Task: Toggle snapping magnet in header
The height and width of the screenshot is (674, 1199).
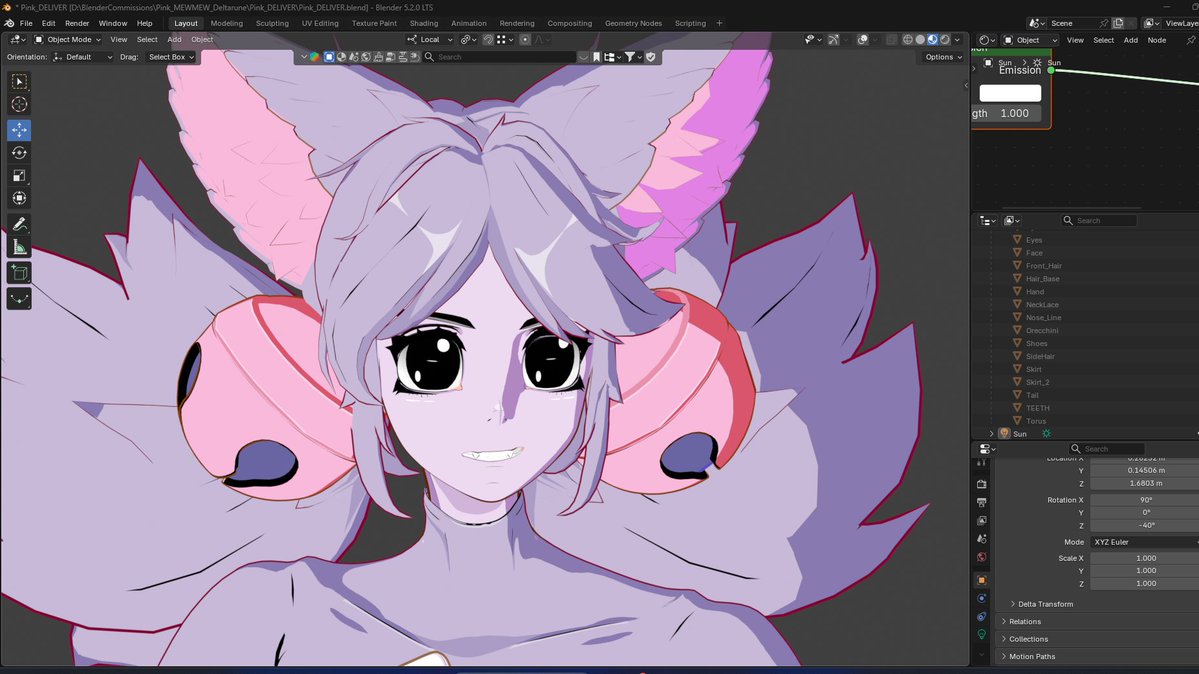Action: point(488,40)
